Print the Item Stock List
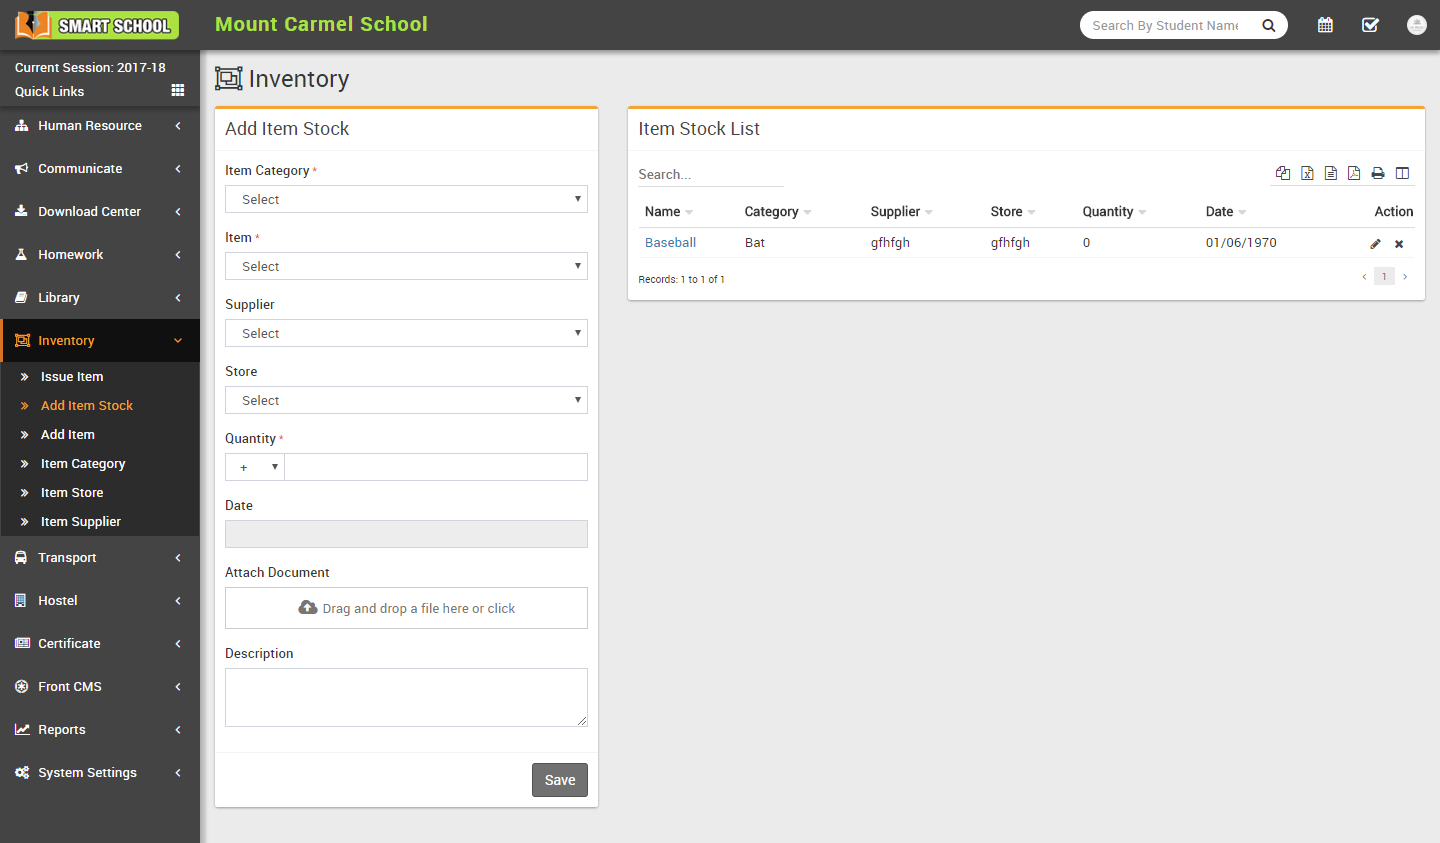This screenshot has height=843, width=1440. coord(1378,173)
